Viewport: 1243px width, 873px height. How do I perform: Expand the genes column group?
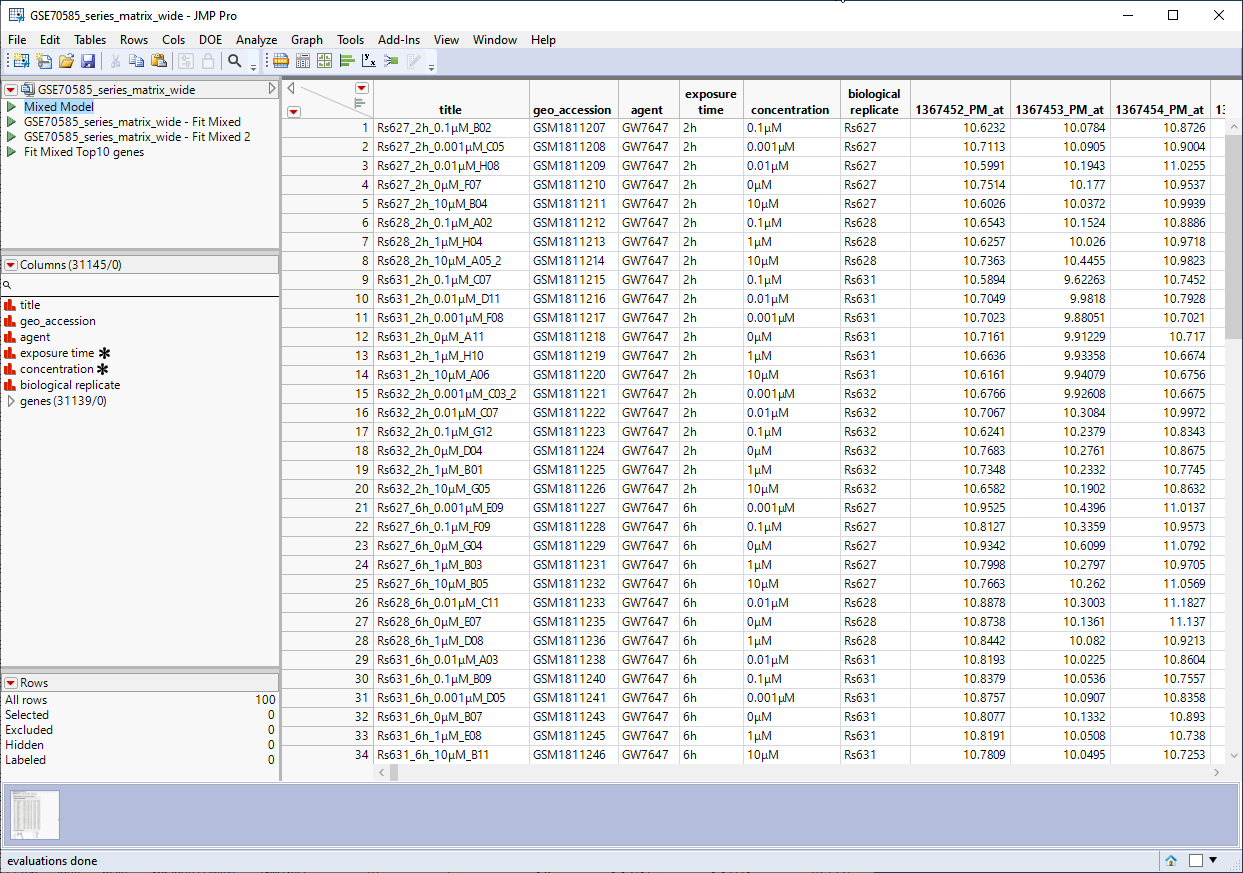click(x=11, y=401)
